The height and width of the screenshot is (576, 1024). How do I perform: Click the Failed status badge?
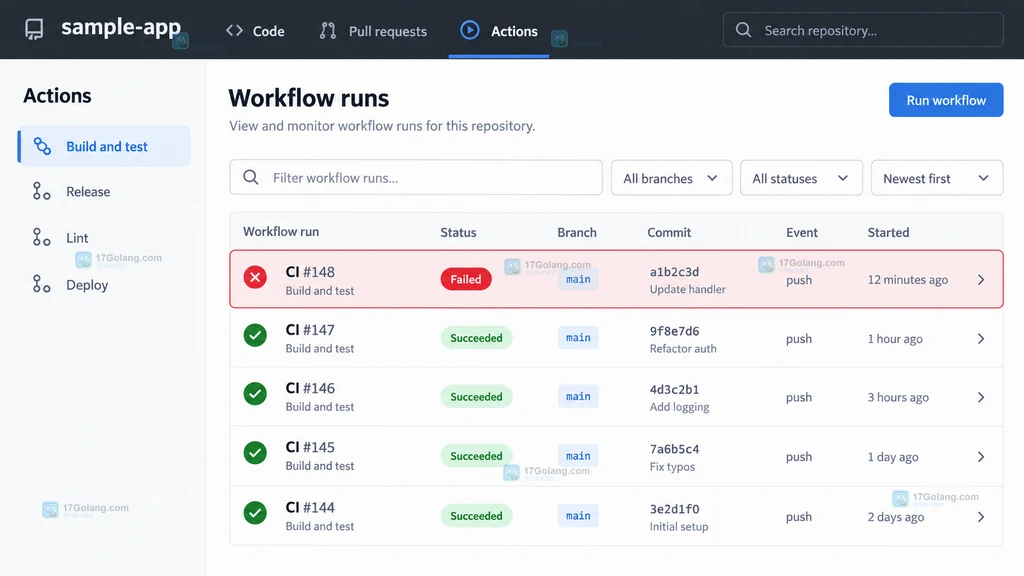coord(466,279)
